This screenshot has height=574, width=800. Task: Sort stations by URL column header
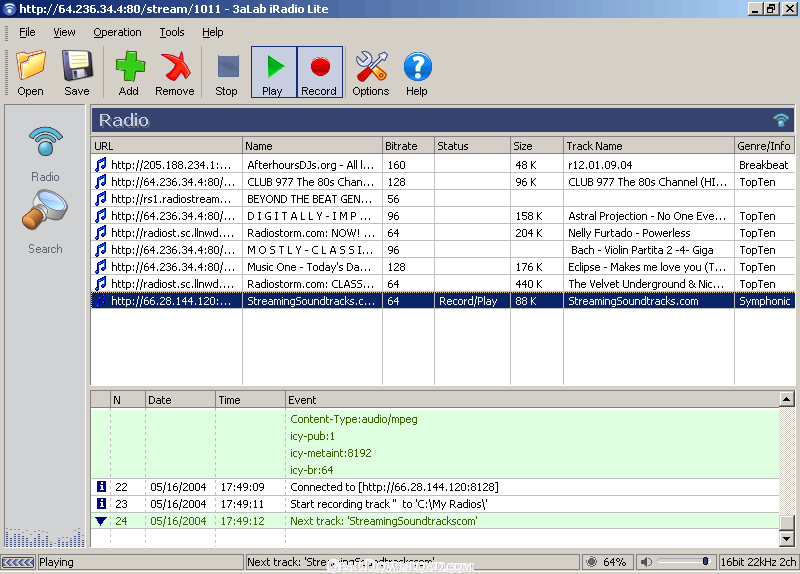(166, 146)
